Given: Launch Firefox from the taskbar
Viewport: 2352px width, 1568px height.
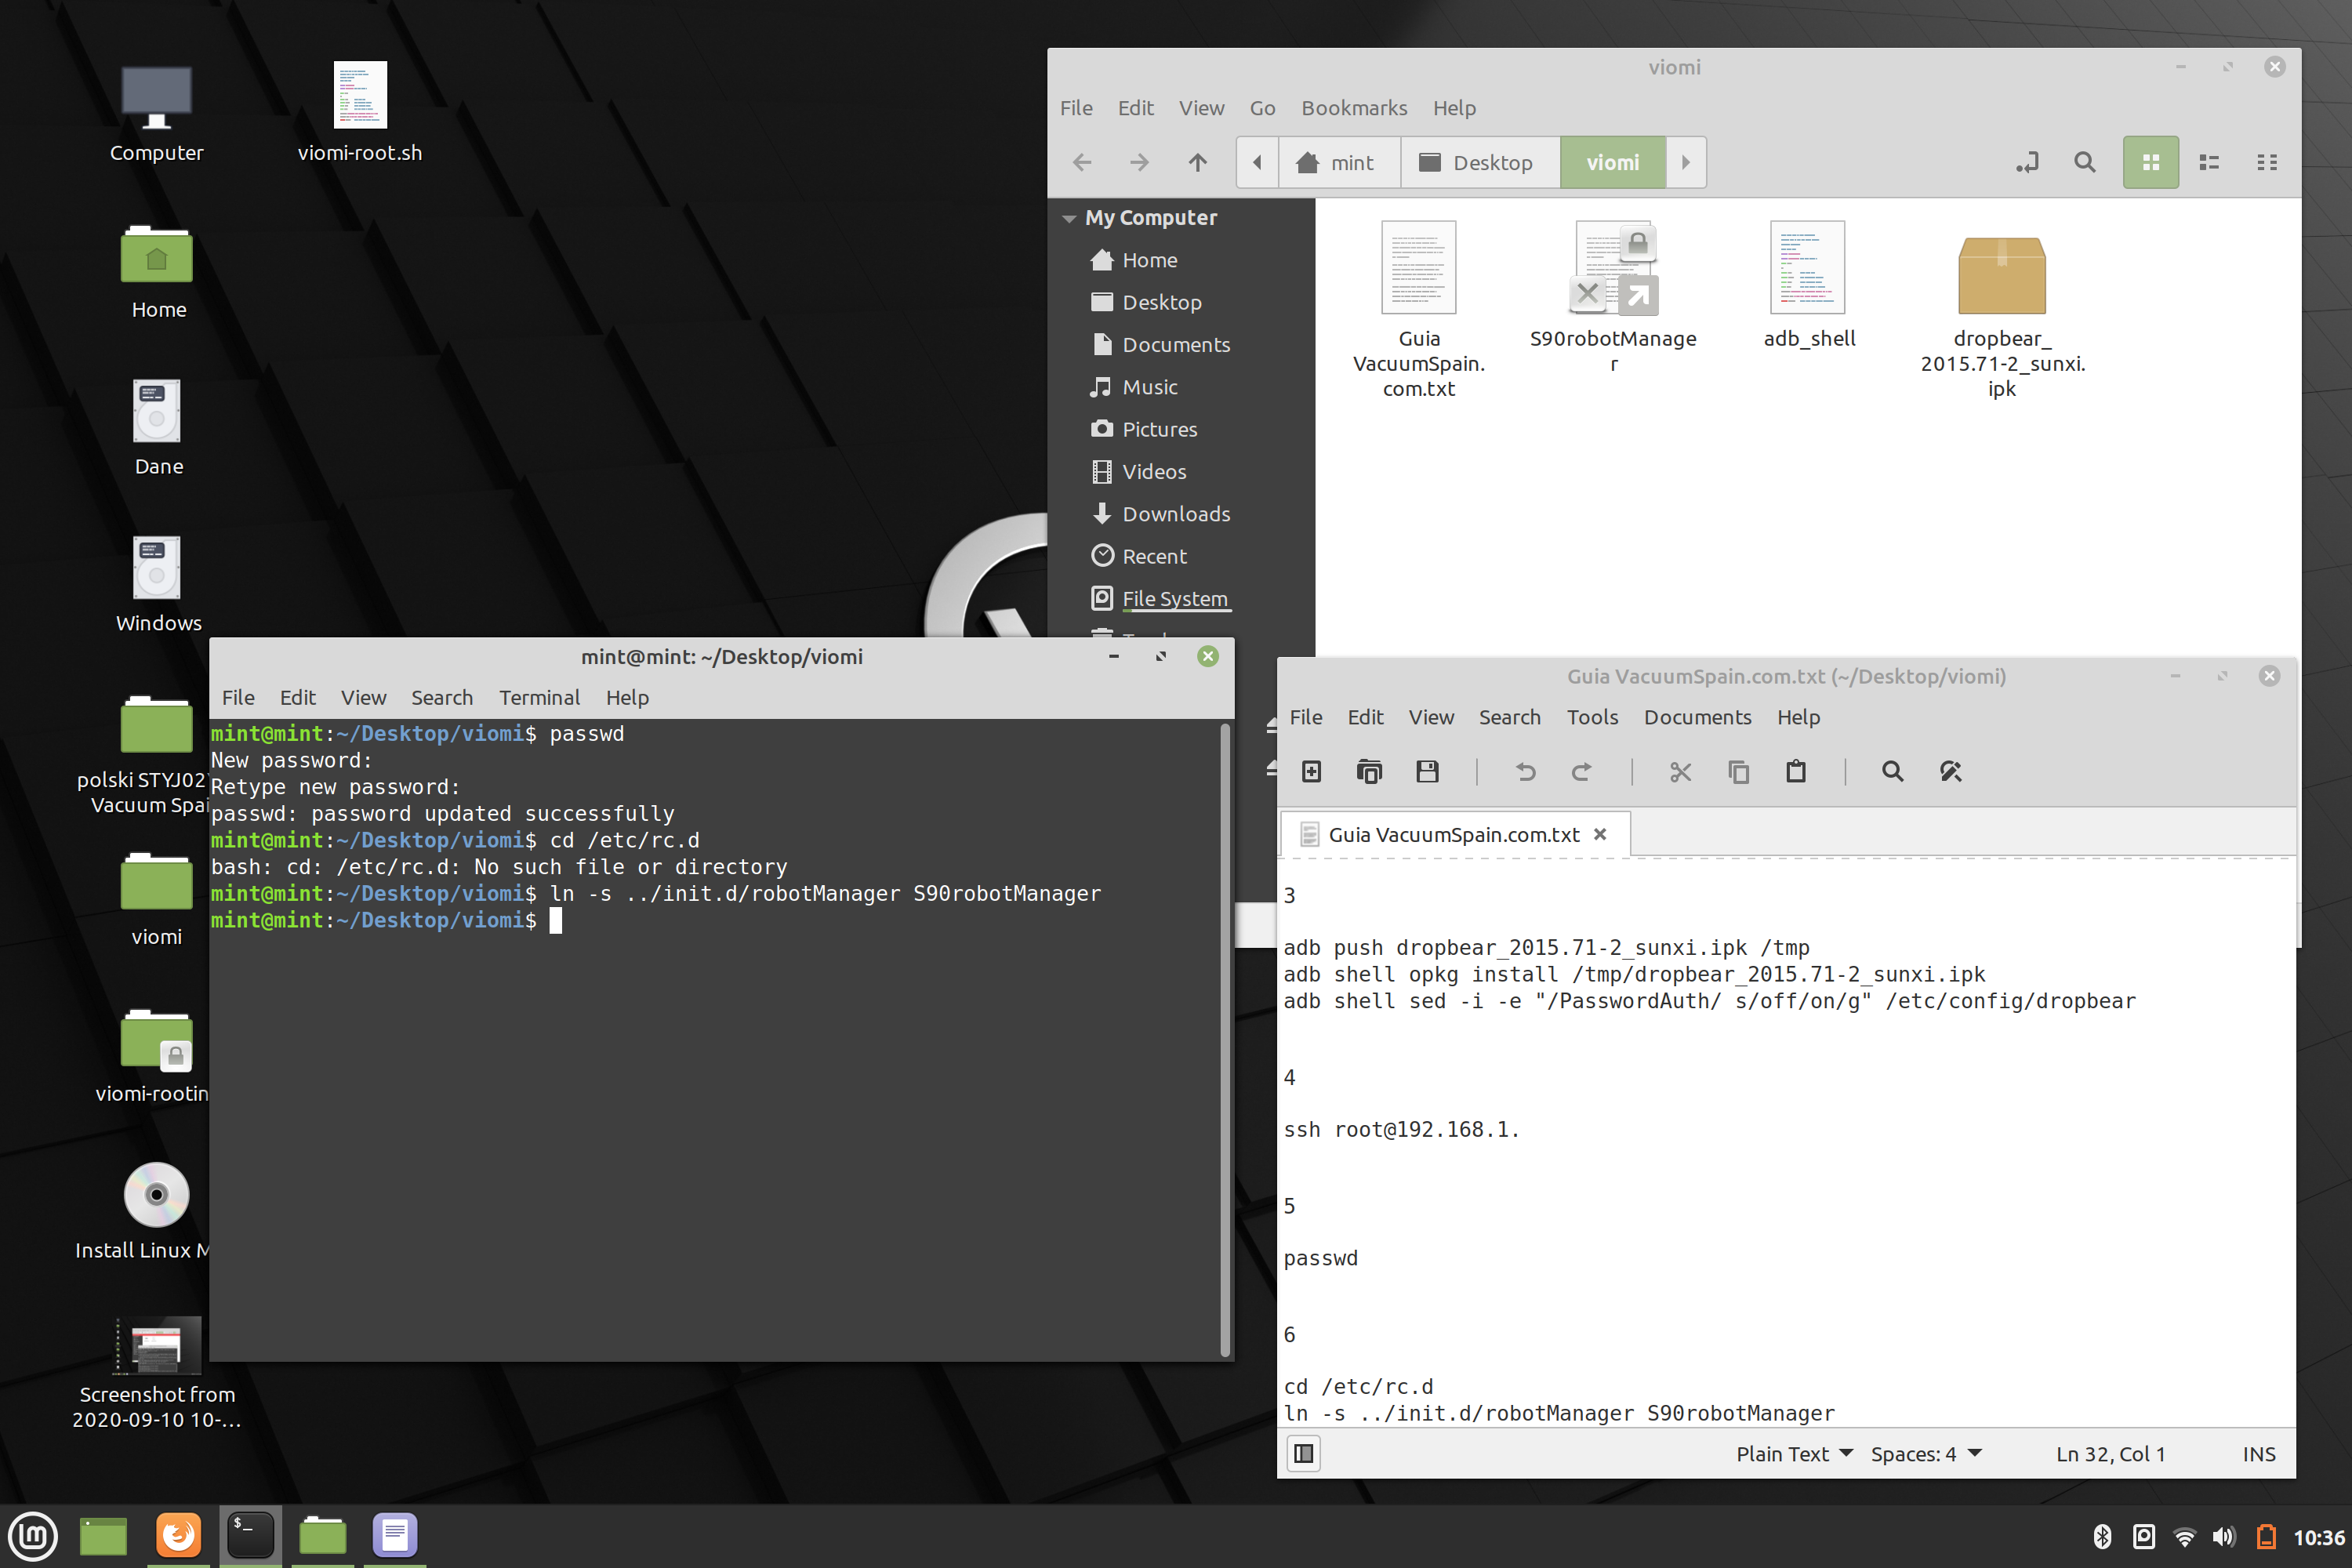Looking at the screenshot, I should 179,1534.
